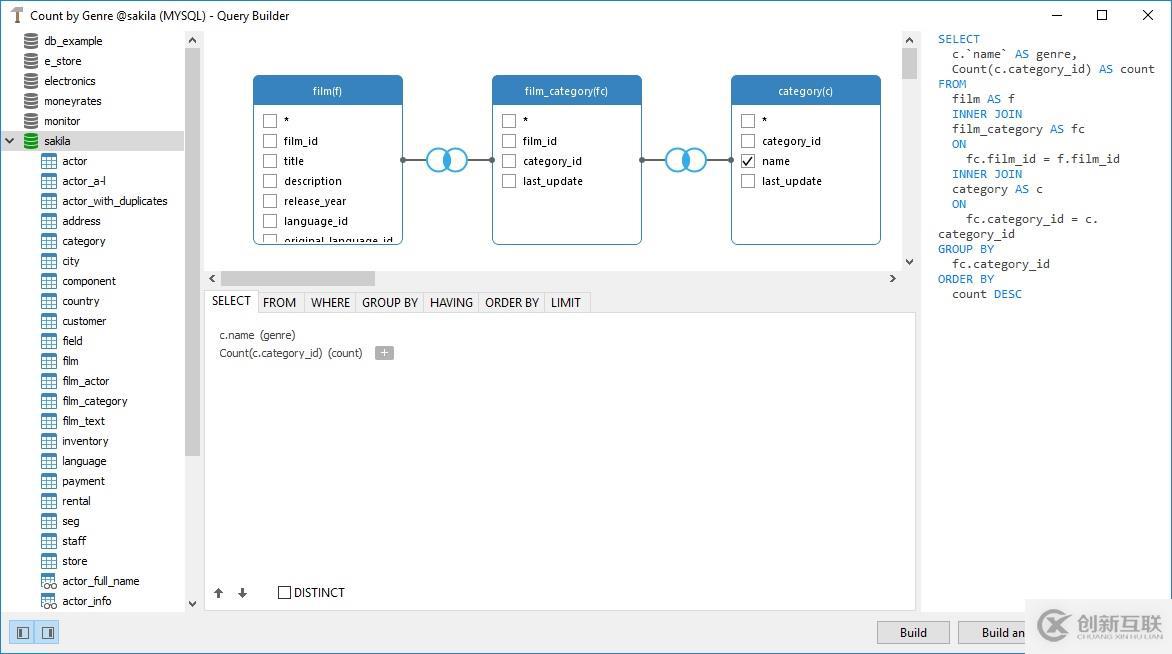Open the SELECT tab
The image size is (1172, 654).
tap(231, 301)
